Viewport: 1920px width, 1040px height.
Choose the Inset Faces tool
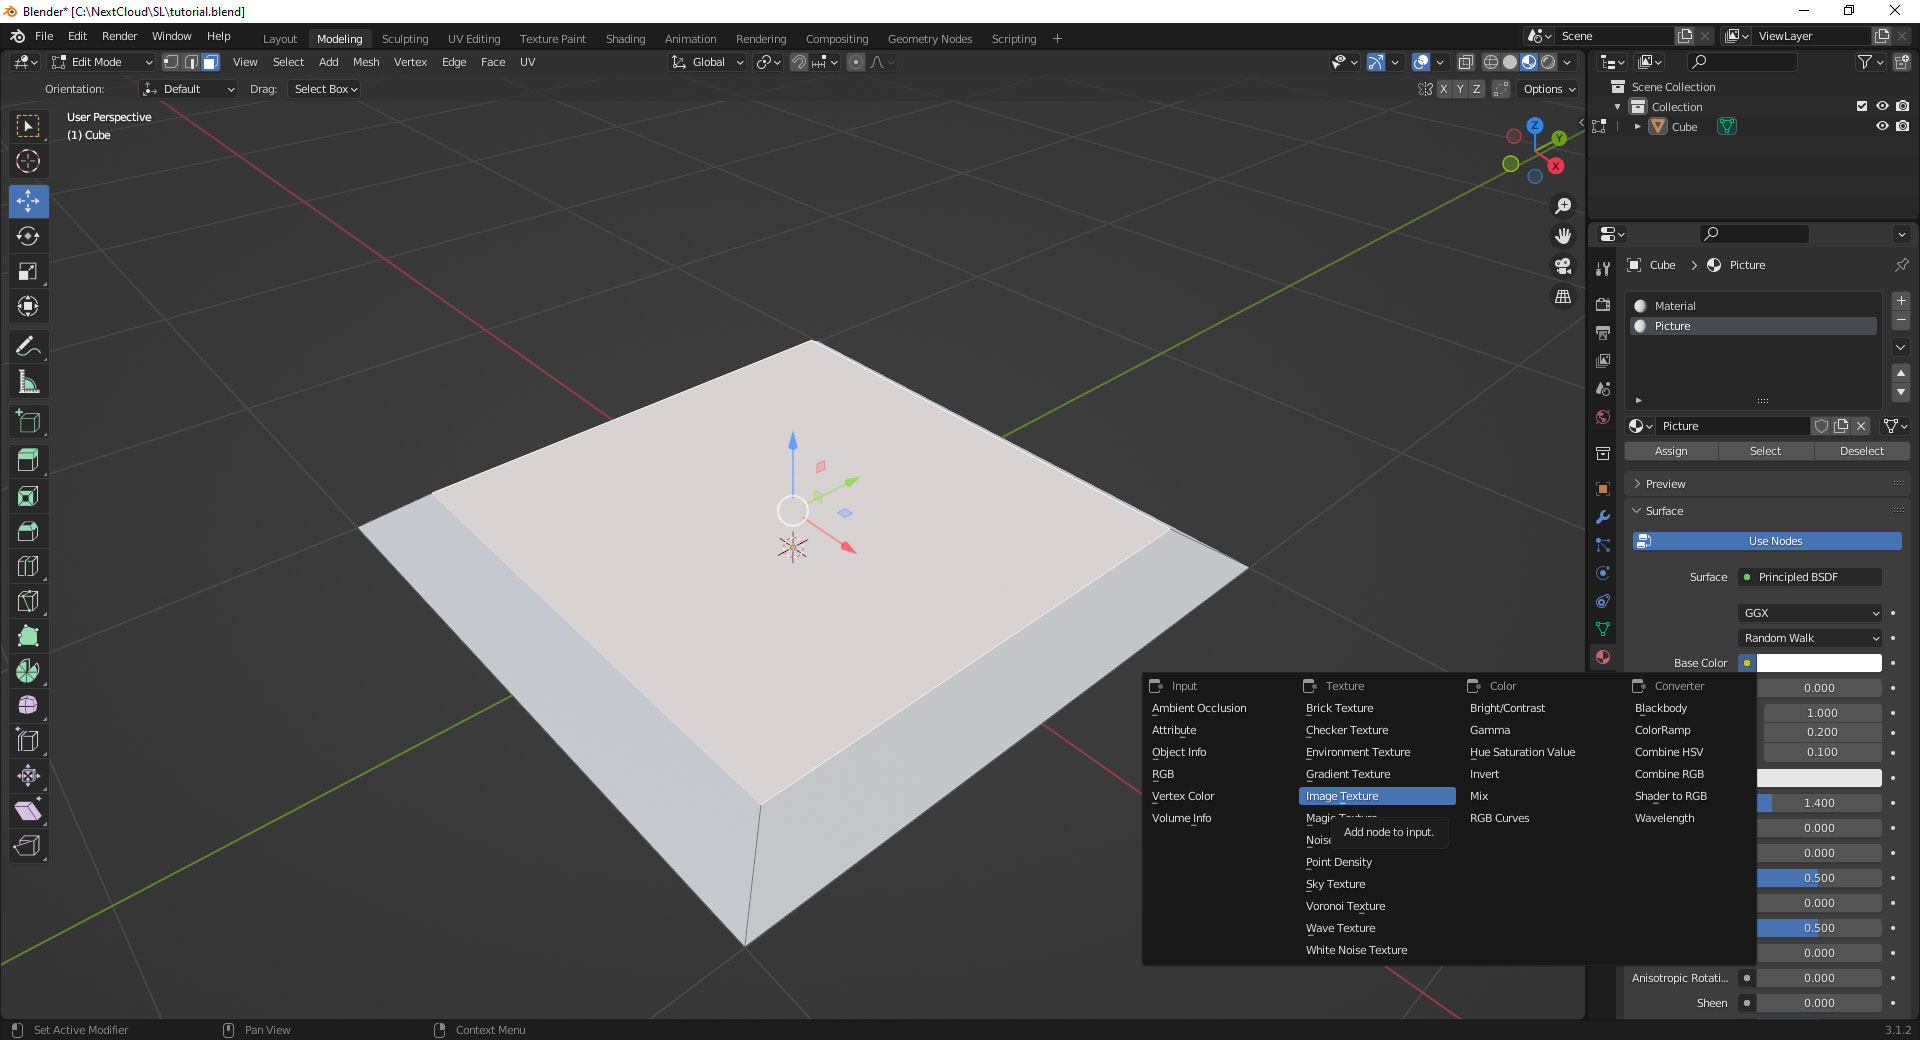28,496
